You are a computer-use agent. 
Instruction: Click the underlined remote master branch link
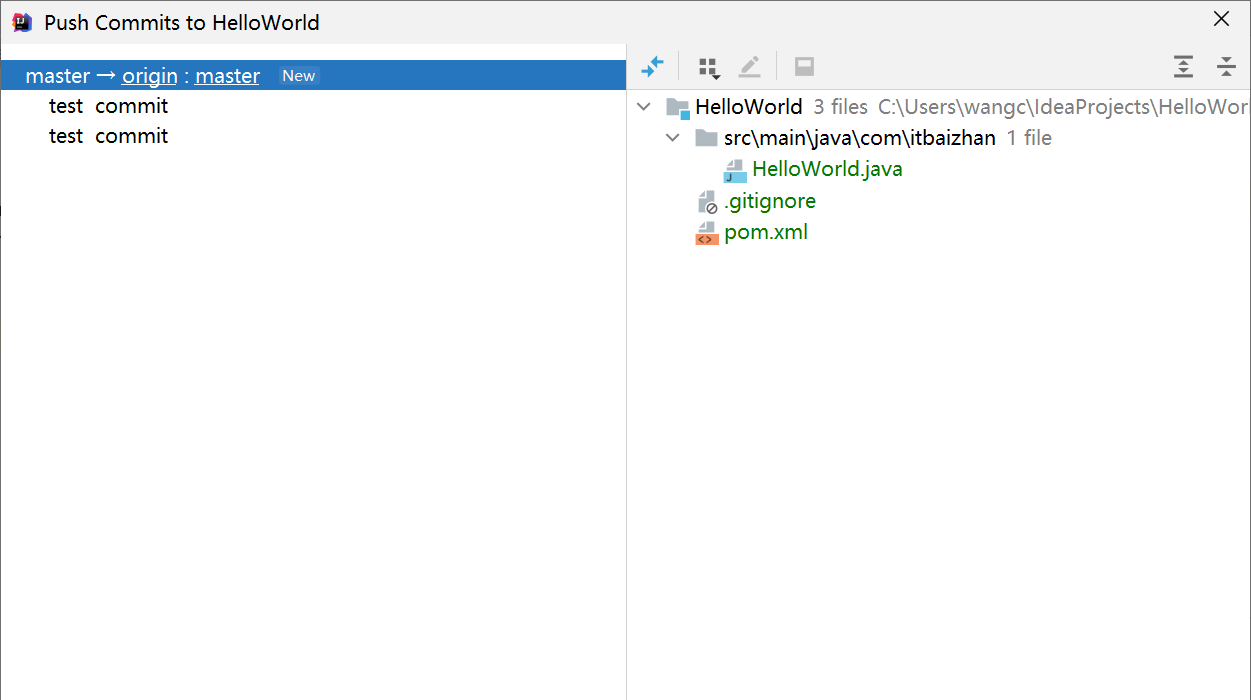pos(227,76)
